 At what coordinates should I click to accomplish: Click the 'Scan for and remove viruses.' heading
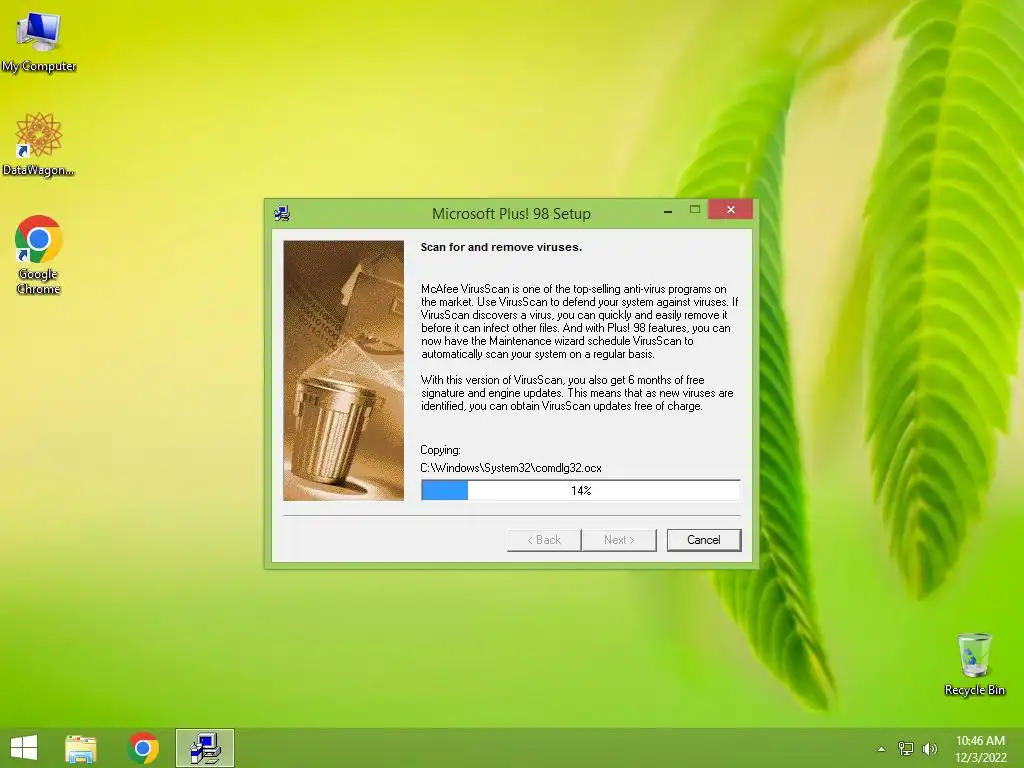coord(501,247)
